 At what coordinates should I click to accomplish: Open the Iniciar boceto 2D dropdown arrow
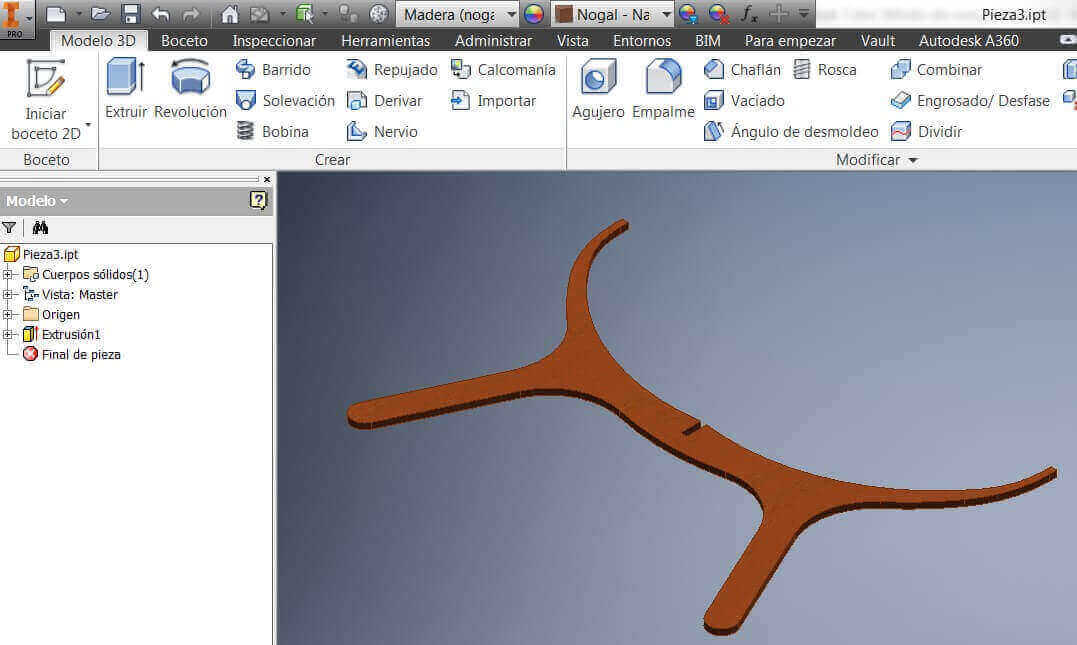point(88,125)
